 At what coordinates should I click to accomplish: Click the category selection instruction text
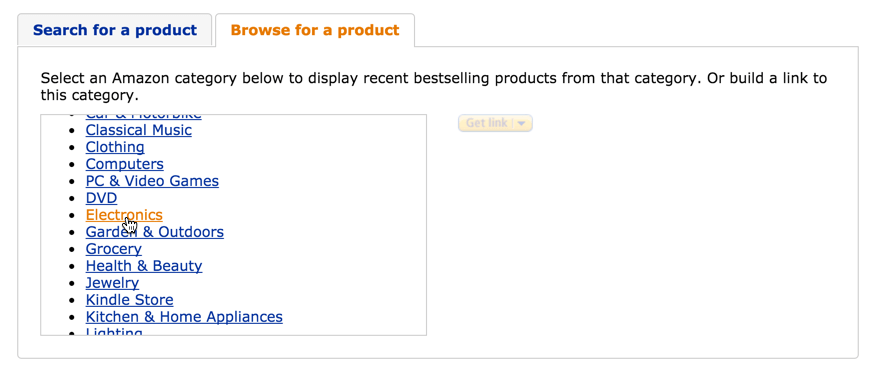click(433, 87)
